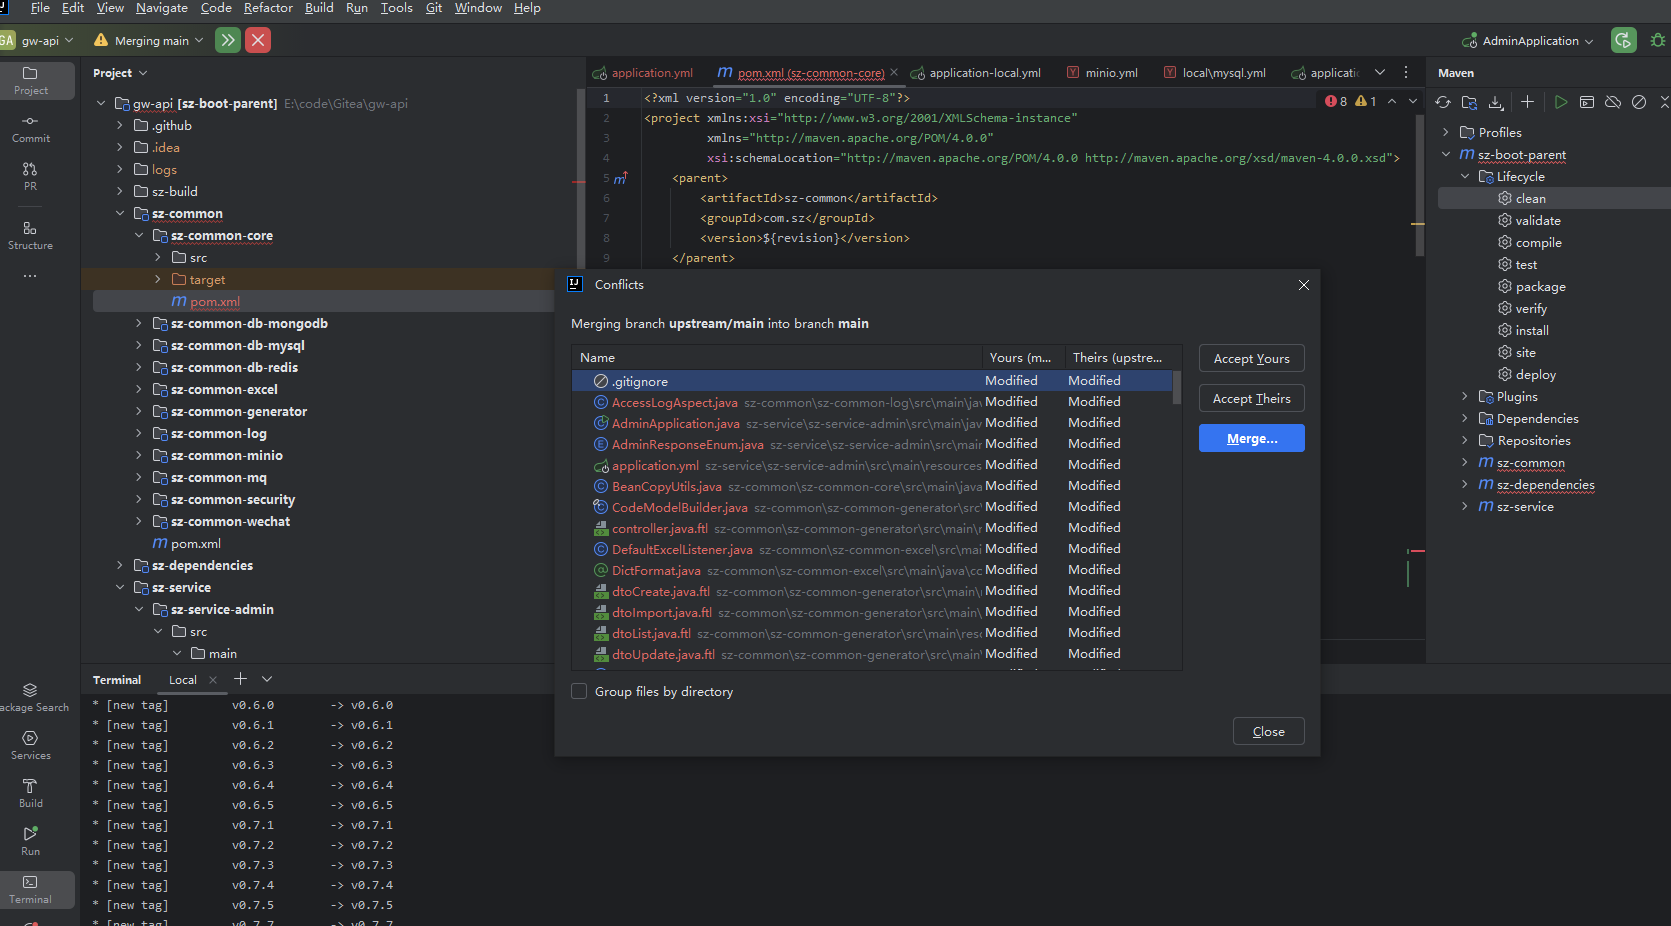Close the Local terminal tab
1671x926 pixels.
point(213,680)
